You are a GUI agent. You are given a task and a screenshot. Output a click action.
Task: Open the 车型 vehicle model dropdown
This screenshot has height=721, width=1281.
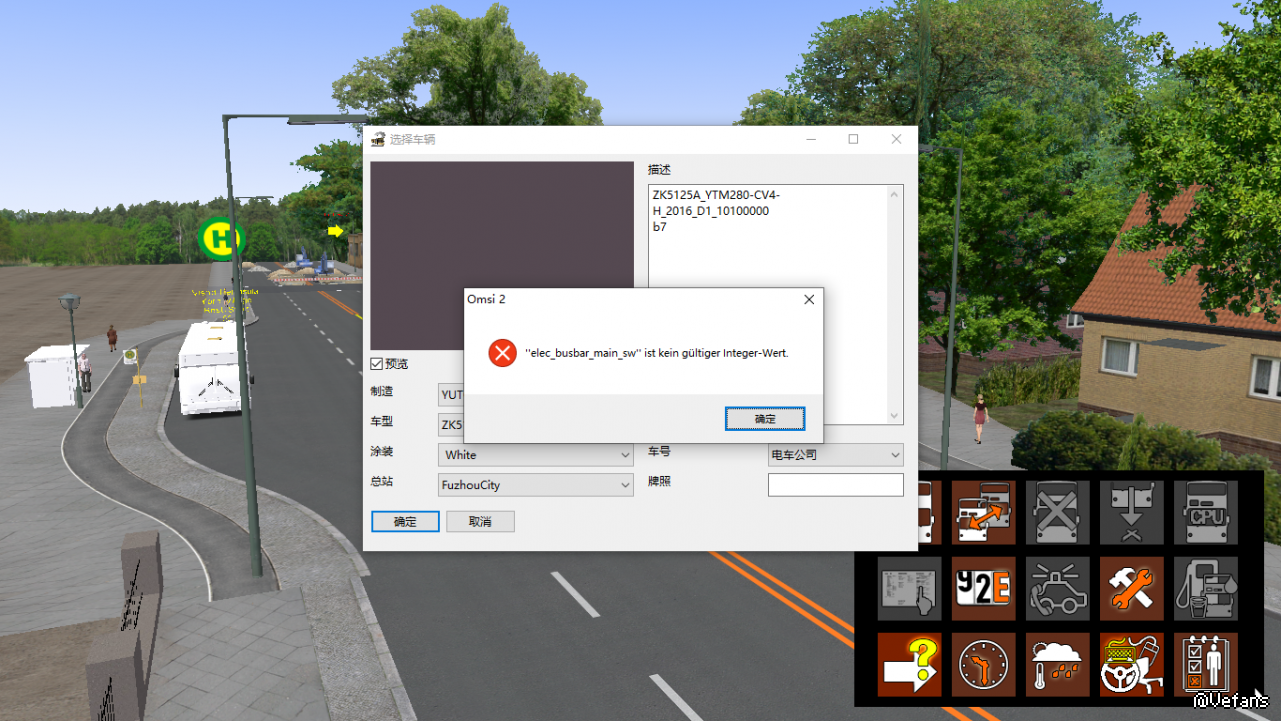[451, 425]
